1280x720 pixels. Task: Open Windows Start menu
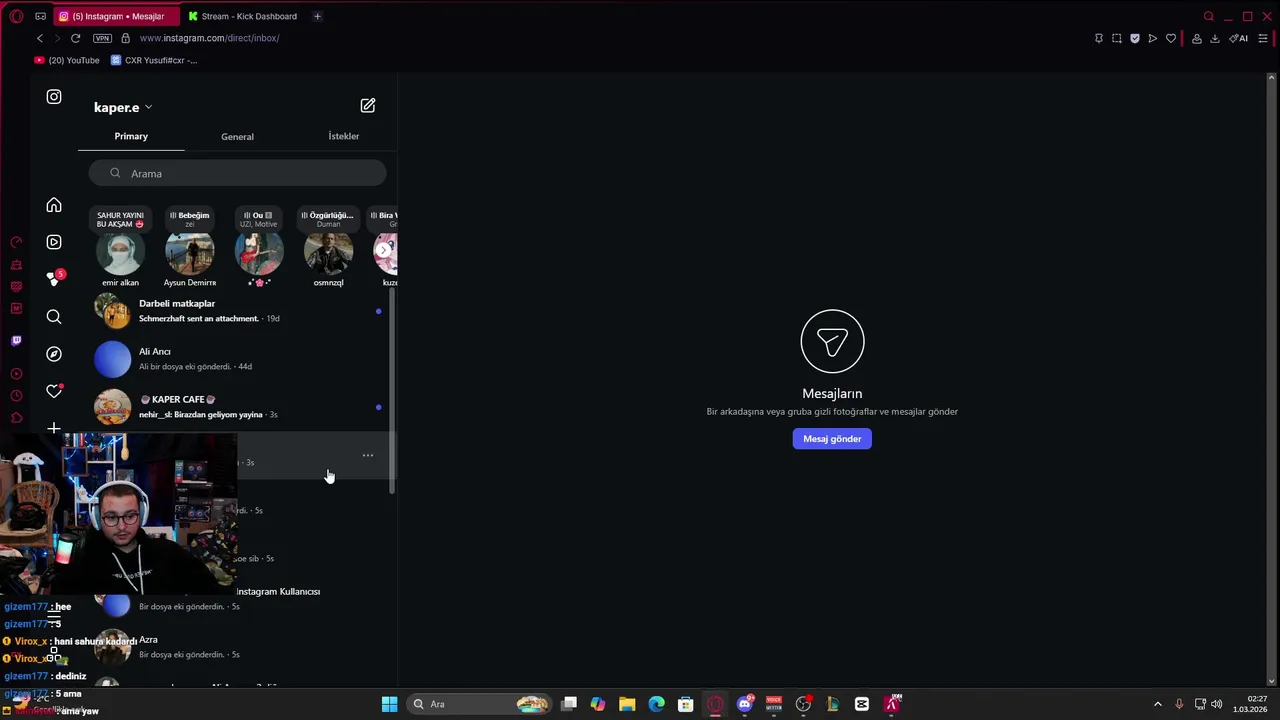tap(389, 704)
